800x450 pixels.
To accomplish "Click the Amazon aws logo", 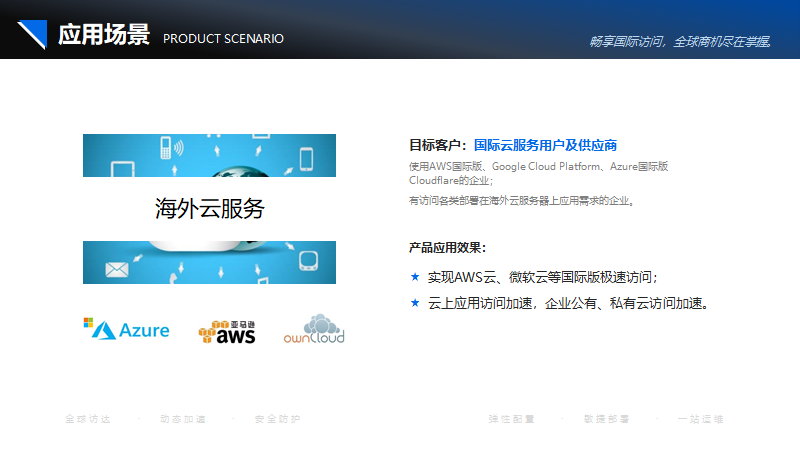I will [227, 332].
